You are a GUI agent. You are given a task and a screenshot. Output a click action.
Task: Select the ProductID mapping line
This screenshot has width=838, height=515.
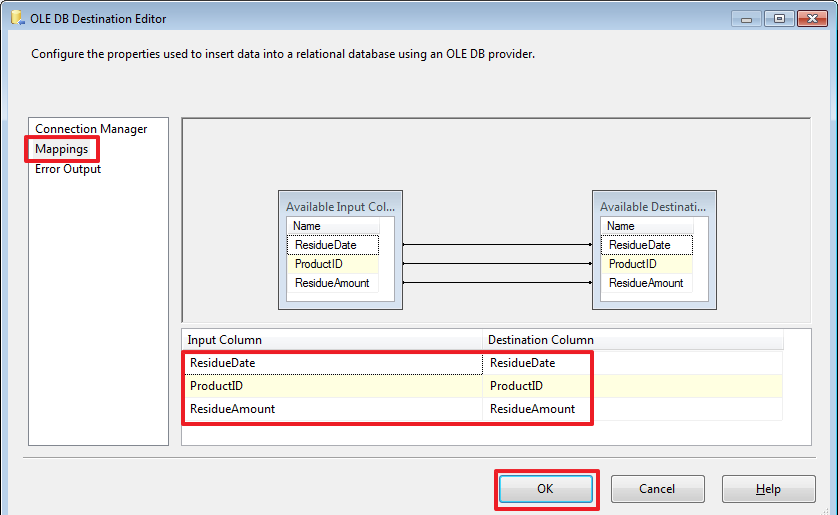coord(497,263)
